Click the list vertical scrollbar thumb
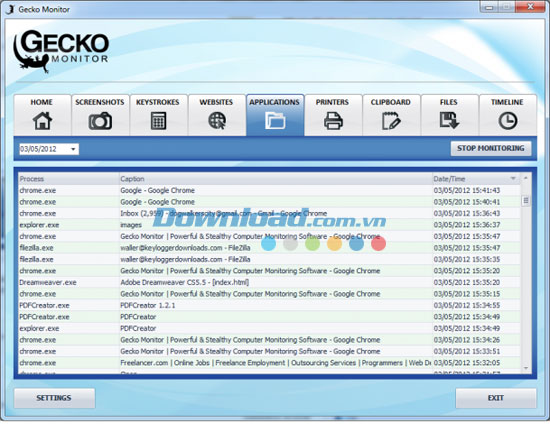This screenshot has height=433, width=550. click(525, 201)
